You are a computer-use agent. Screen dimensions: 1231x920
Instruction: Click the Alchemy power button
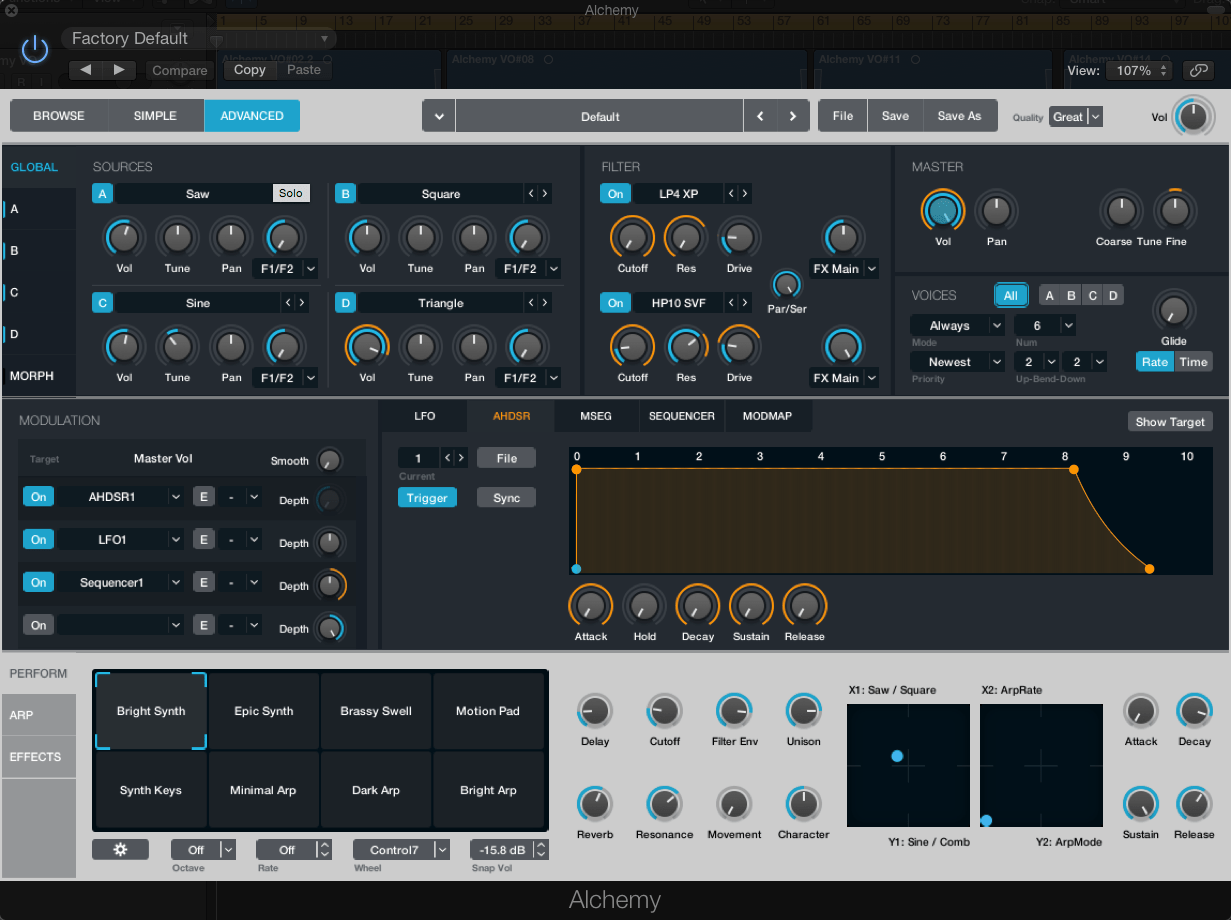tap(34, 48)
